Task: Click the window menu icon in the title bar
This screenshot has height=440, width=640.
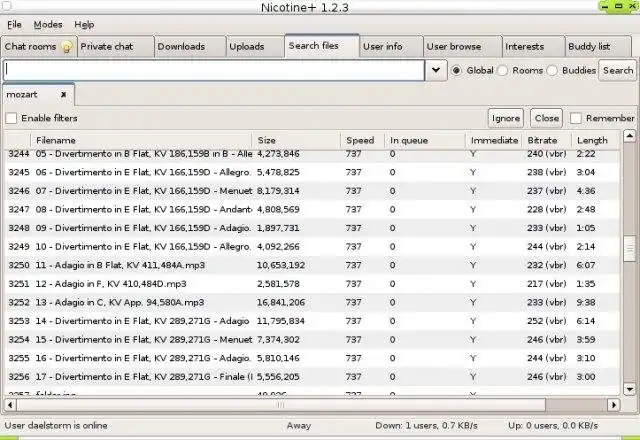Action: coord(7,5)
